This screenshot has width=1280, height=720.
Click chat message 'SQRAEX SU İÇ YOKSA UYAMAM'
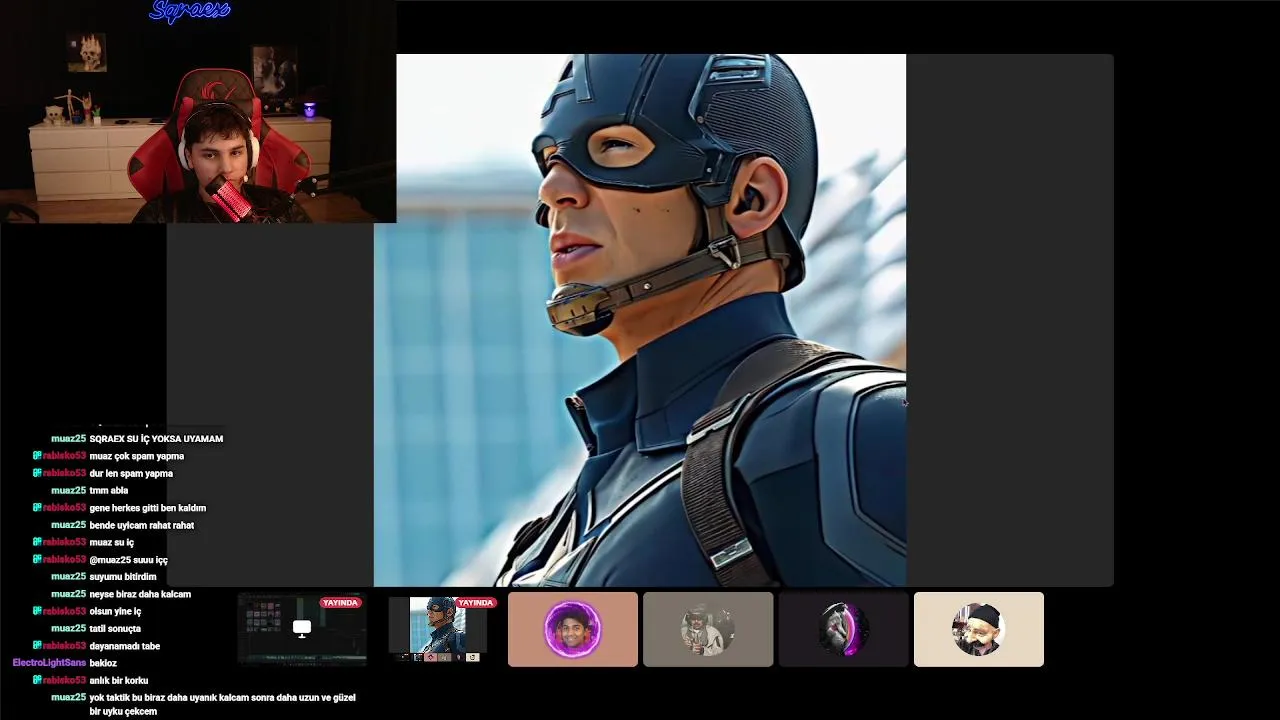tap(156, 439)
